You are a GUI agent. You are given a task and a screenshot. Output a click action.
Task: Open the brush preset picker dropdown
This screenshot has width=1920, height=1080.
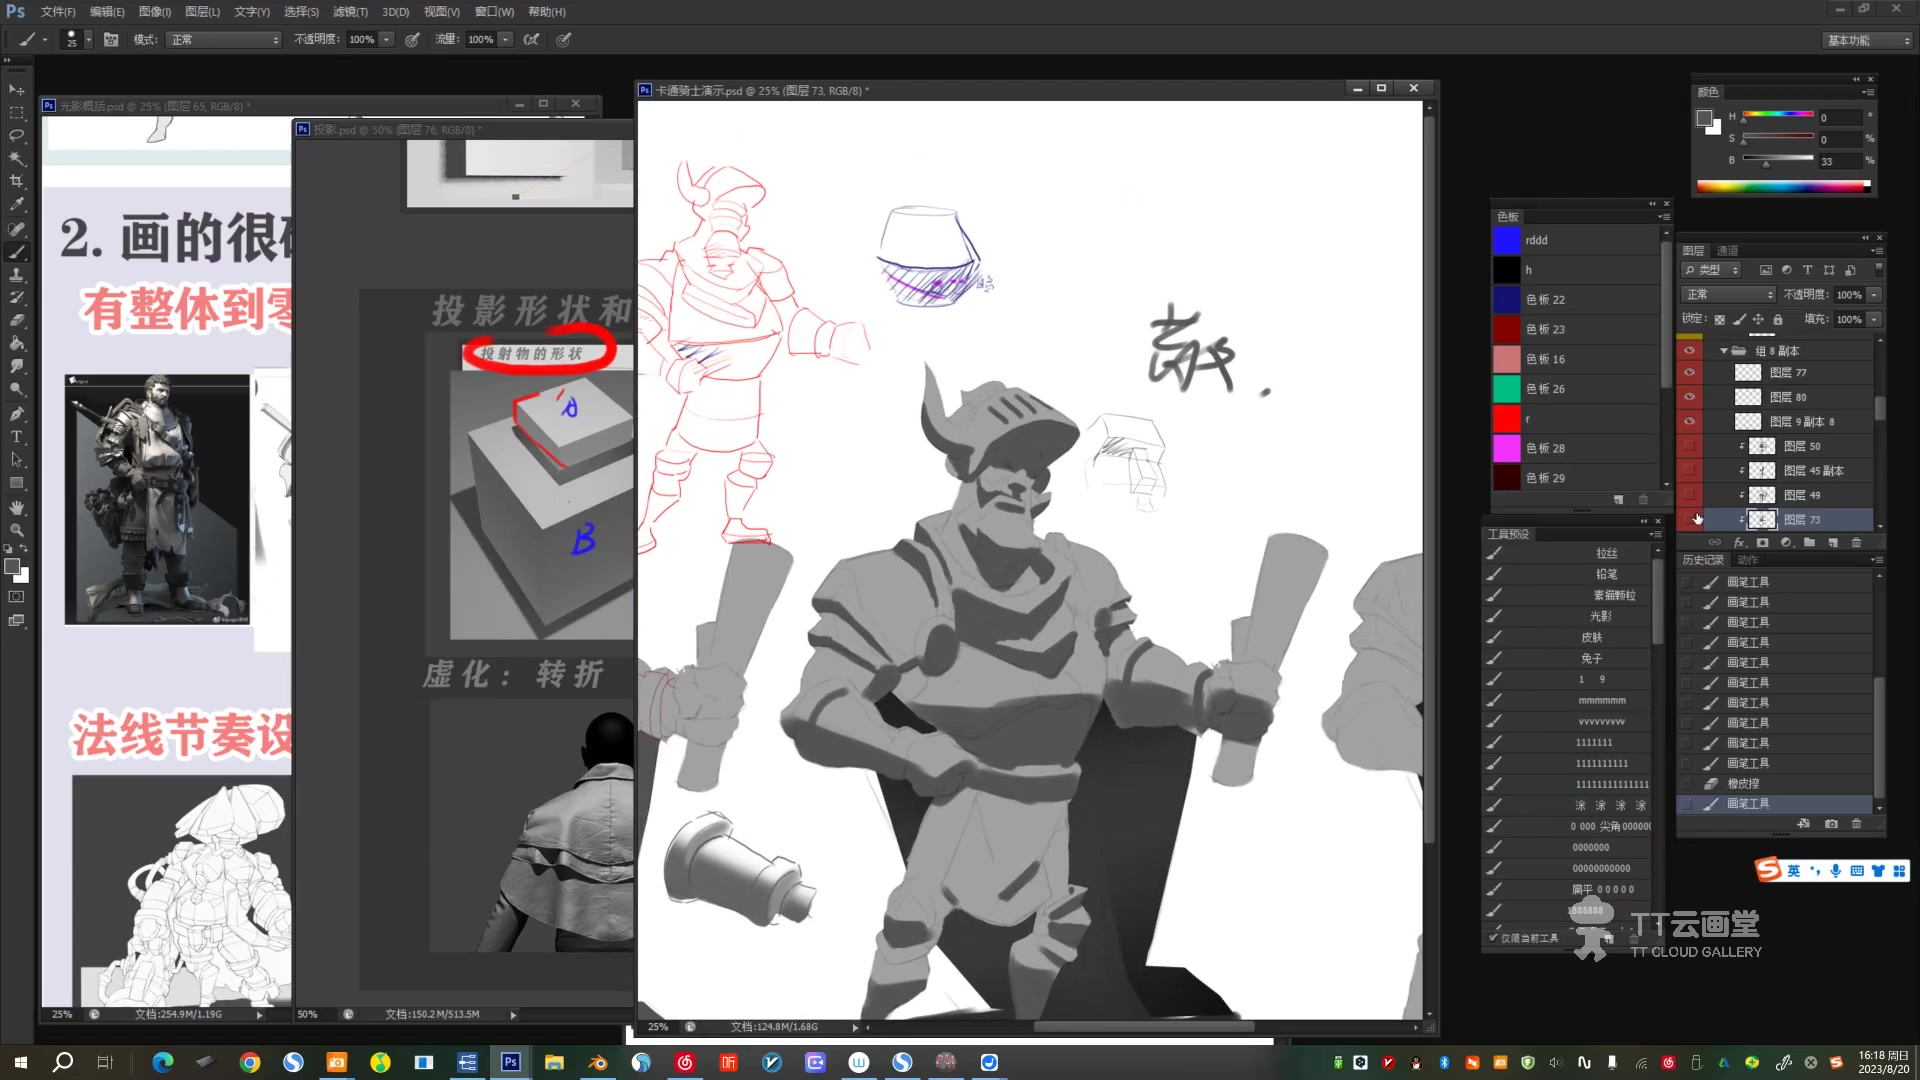[88, 40]
